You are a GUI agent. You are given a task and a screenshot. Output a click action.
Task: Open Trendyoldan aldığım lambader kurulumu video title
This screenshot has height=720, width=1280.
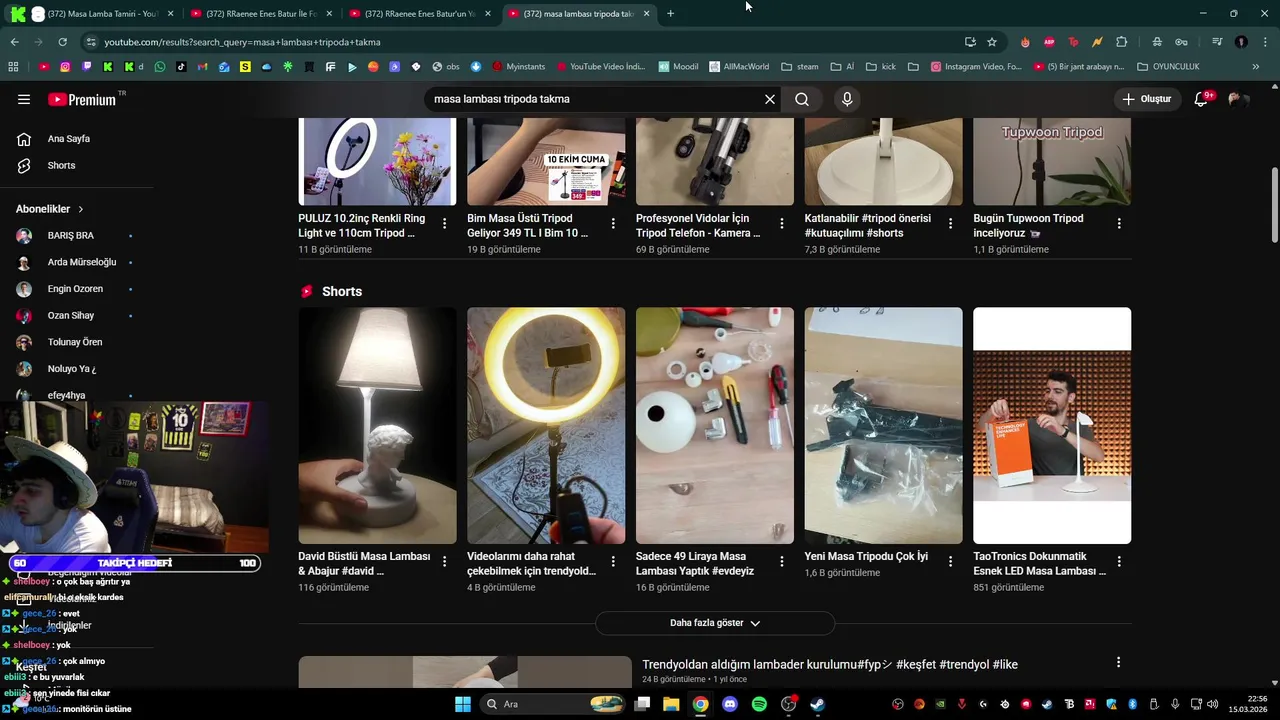tap(830, 665)
